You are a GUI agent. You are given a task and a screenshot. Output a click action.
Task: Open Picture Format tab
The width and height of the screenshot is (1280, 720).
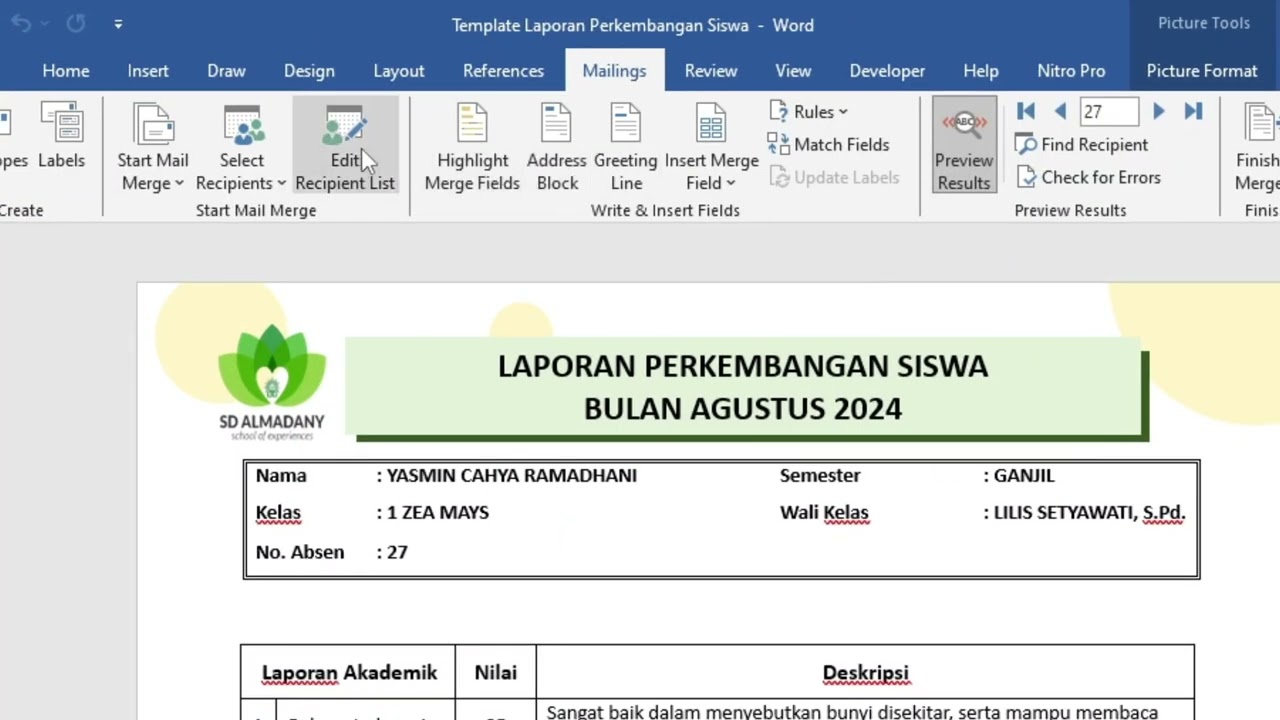pos(1202,71)
